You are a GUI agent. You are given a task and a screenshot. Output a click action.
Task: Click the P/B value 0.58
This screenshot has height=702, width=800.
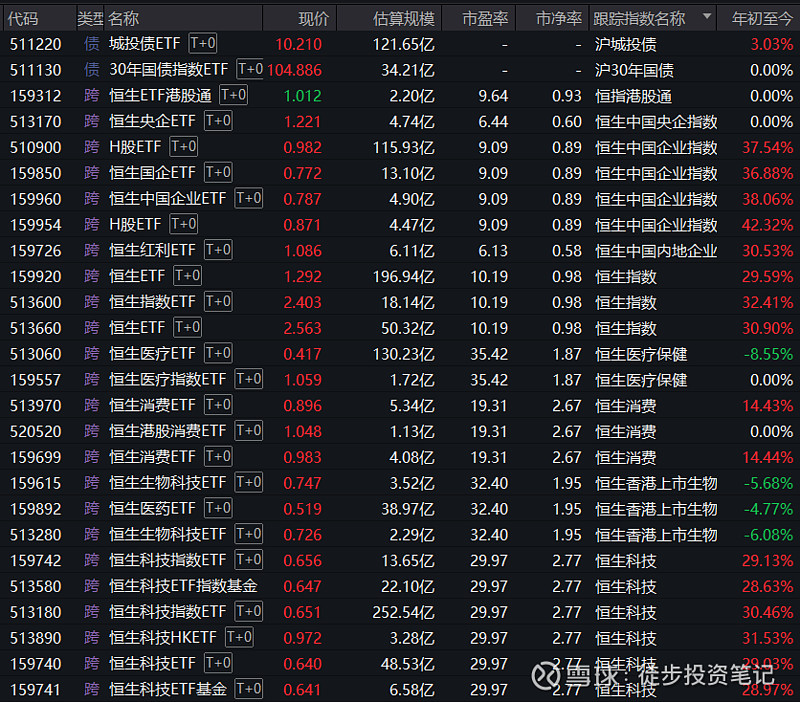[x=567, y=250]
